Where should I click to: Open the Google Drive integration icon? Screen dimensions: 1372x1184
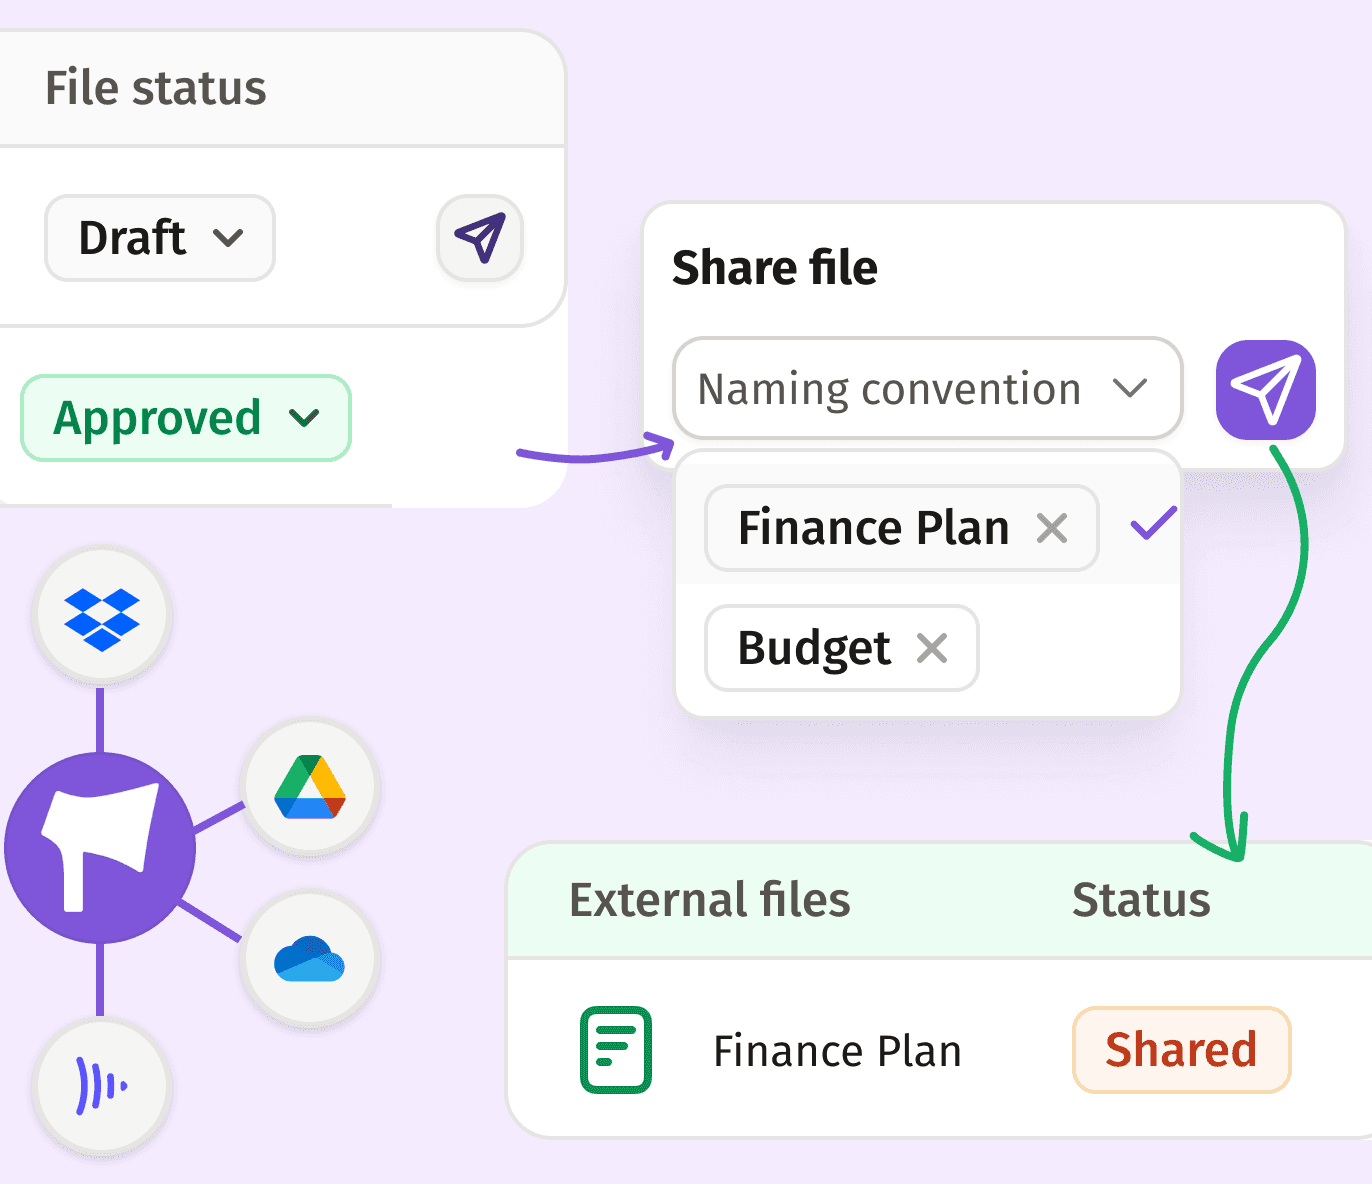(x=310, y=789)
